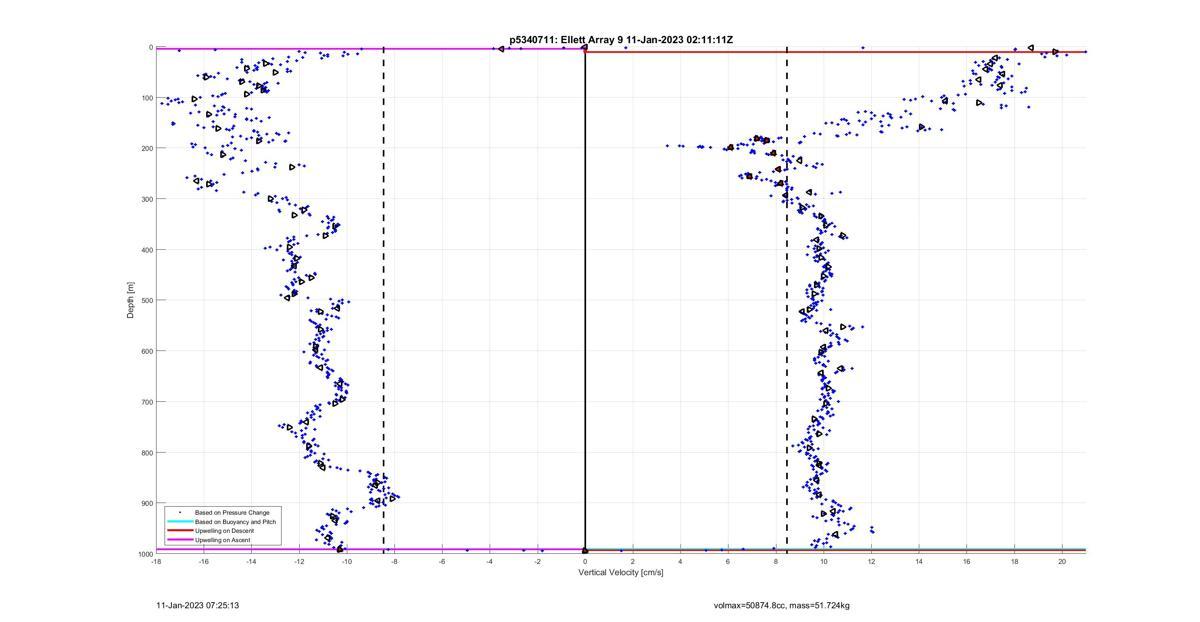Click the '2' velocity axis tick label

click(x=633, y=562)
